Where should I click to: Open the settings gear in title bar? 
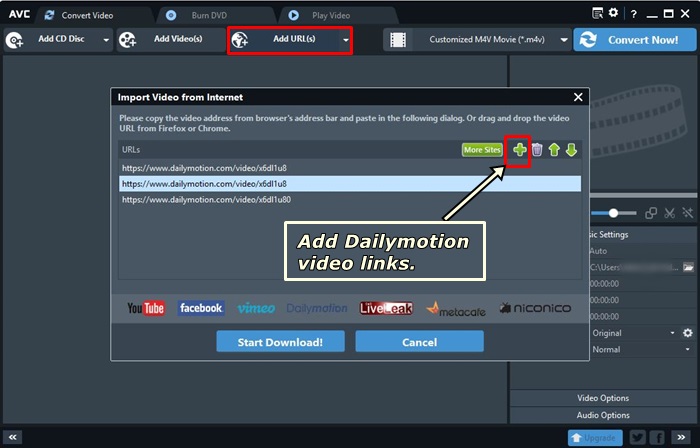613,13
